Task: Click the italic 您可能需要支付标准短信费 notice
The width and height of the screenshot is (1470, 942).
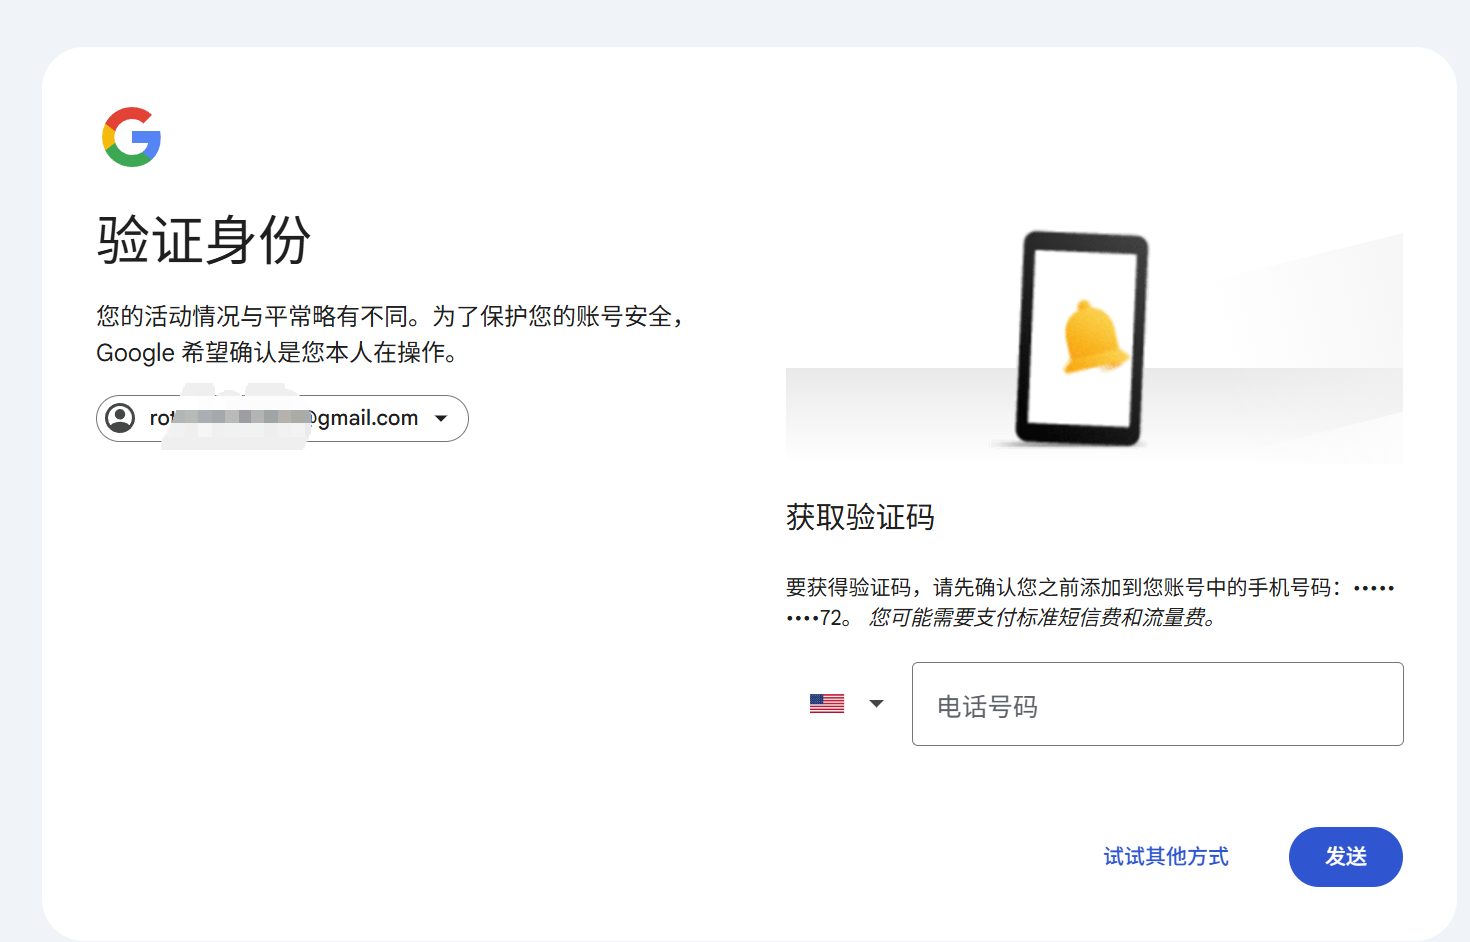Action: (x=1043, y=618)
